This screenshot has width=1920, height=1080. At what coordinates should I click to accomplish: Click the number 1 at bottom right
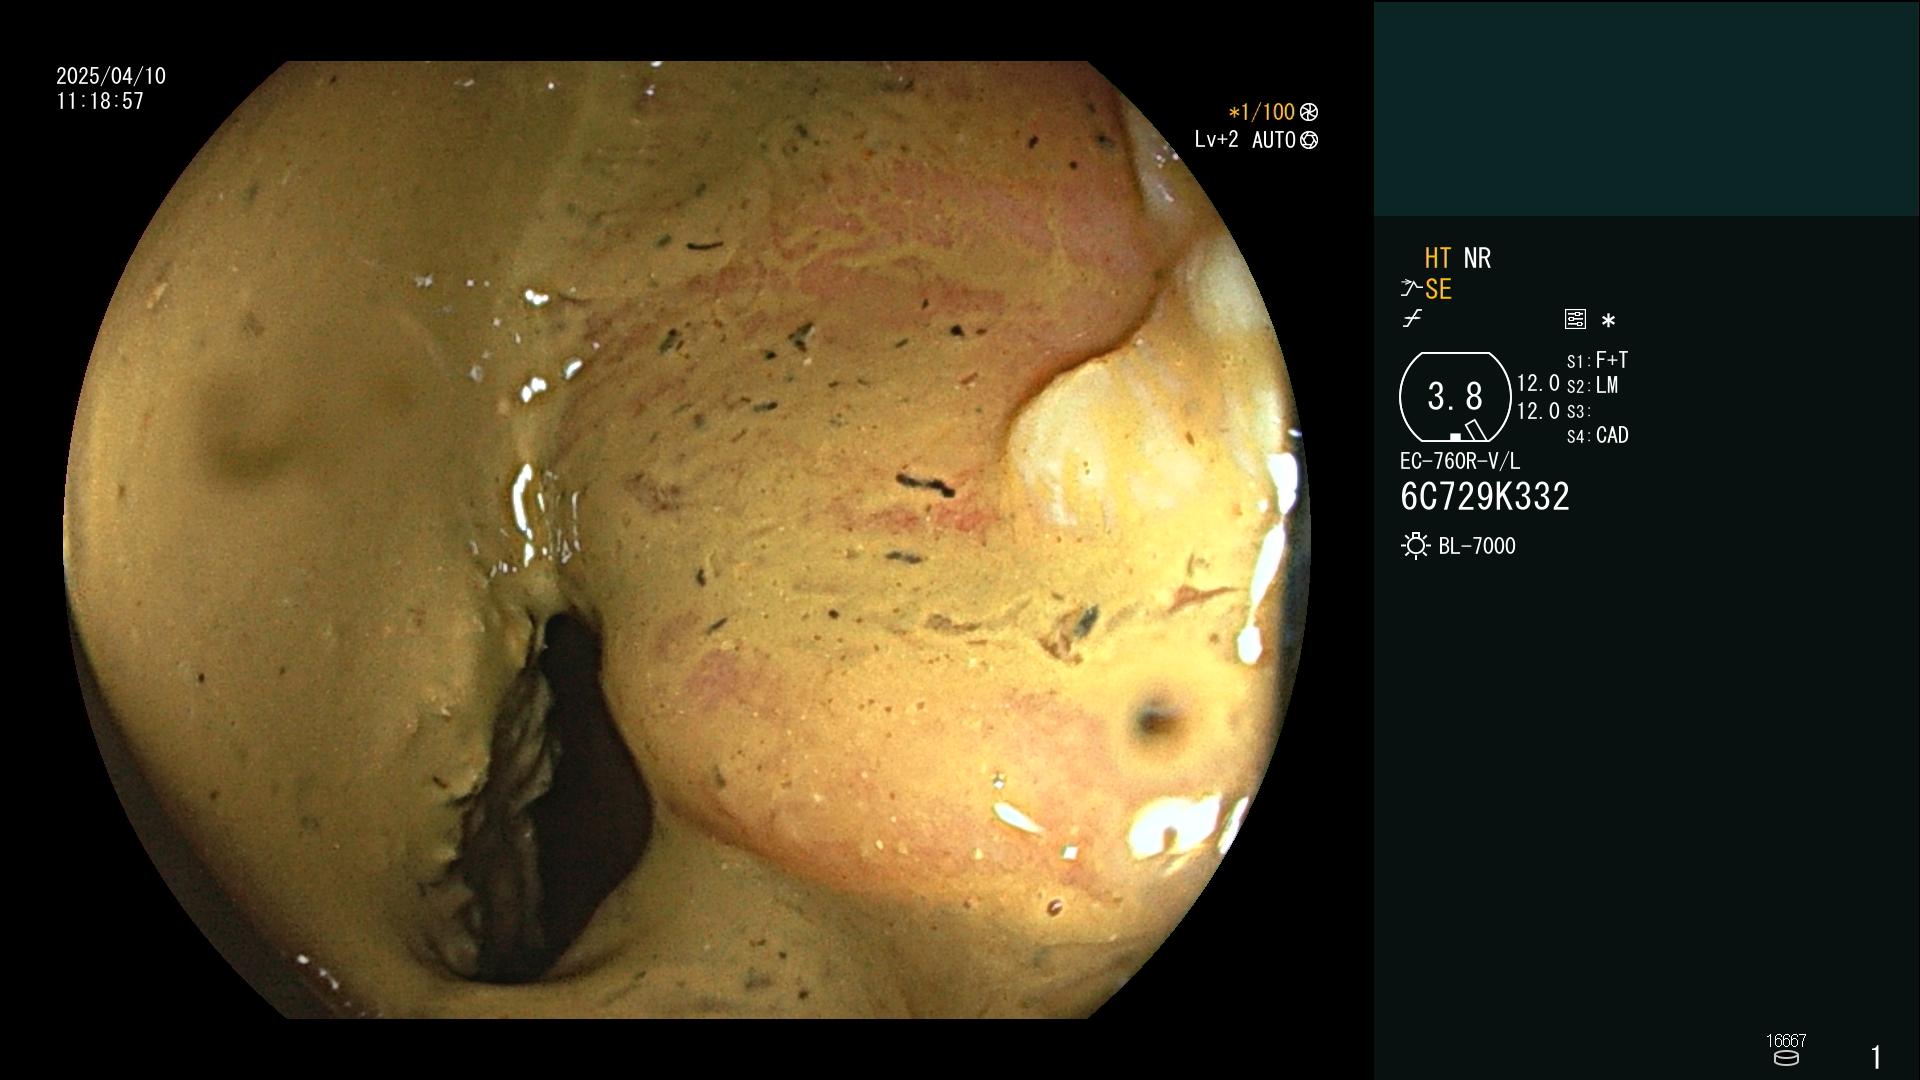(x=1876, y=1057)
